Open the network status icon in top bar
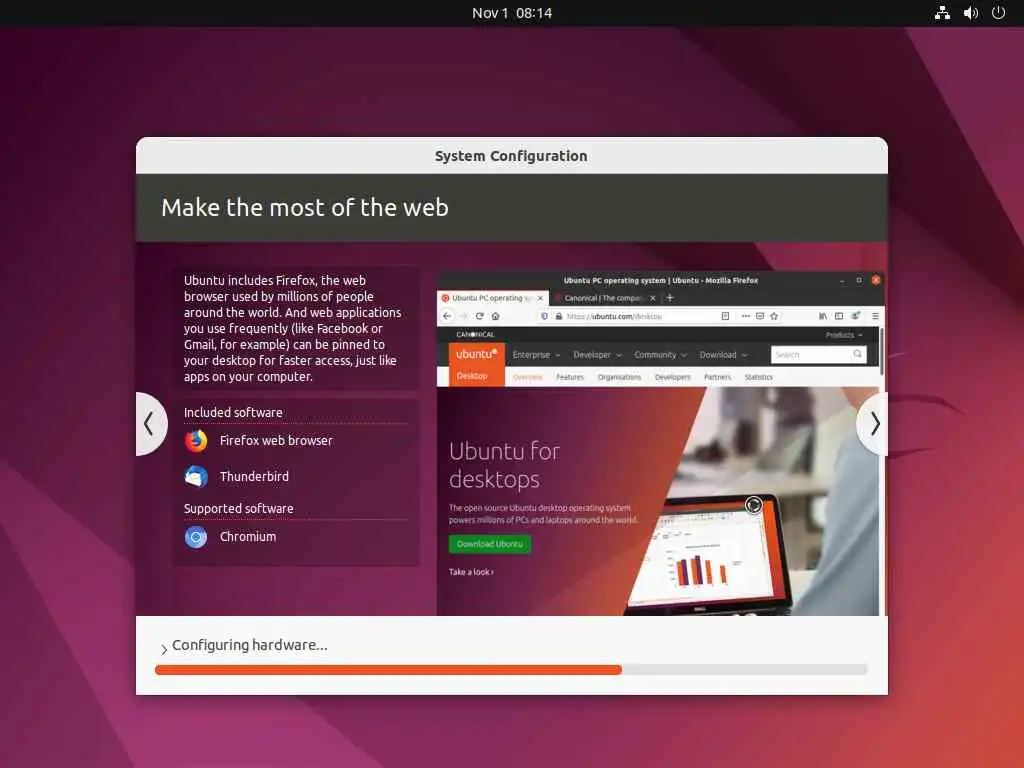 [942, 13]
